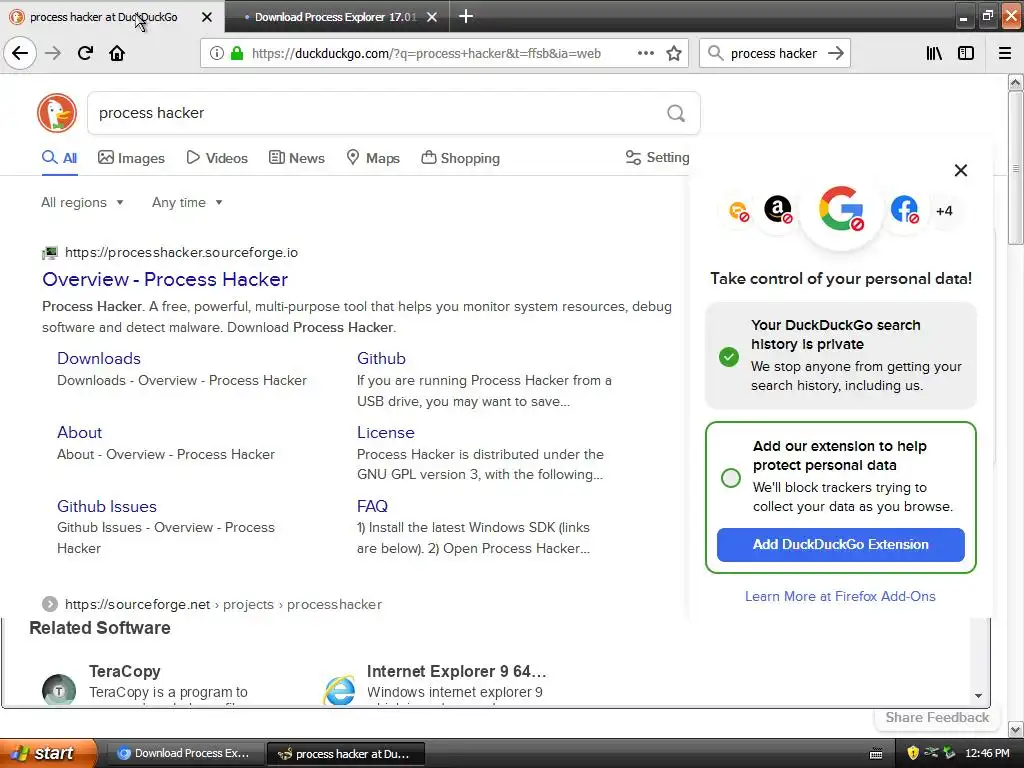Open the License sitelink

[386, 432]
